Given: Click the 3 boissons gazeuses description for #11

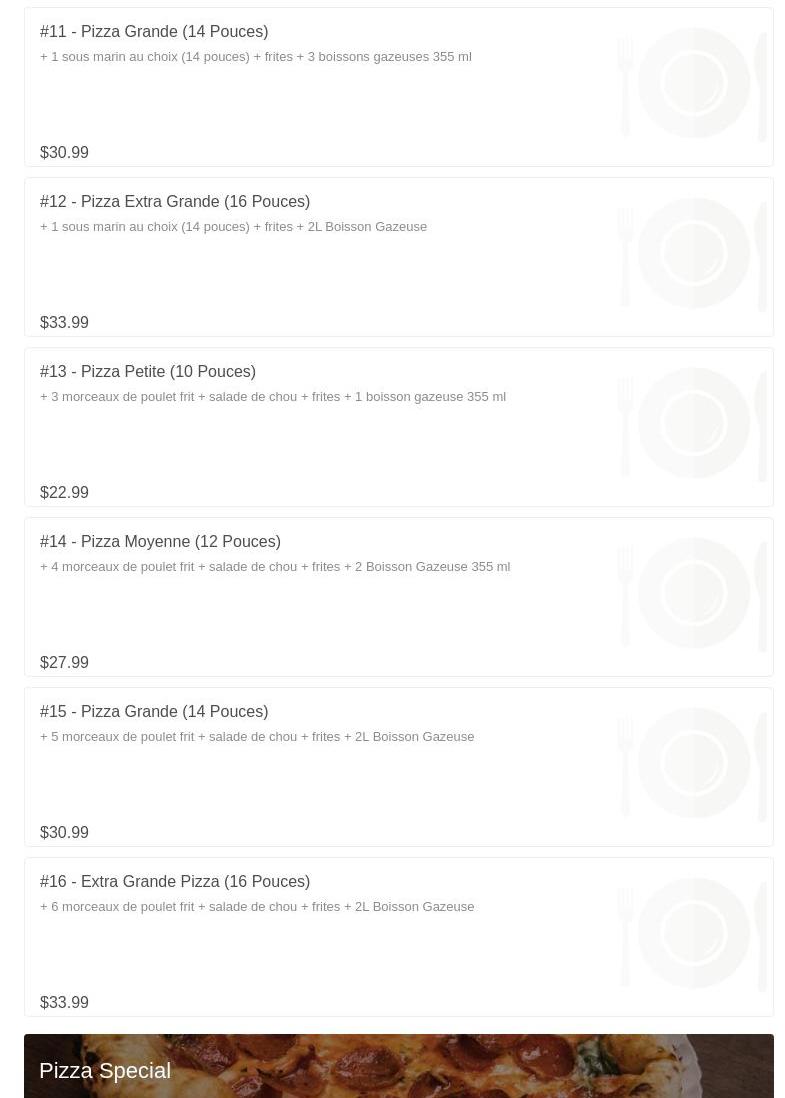Looking at the screenshot, I should [x=256, y=57].
